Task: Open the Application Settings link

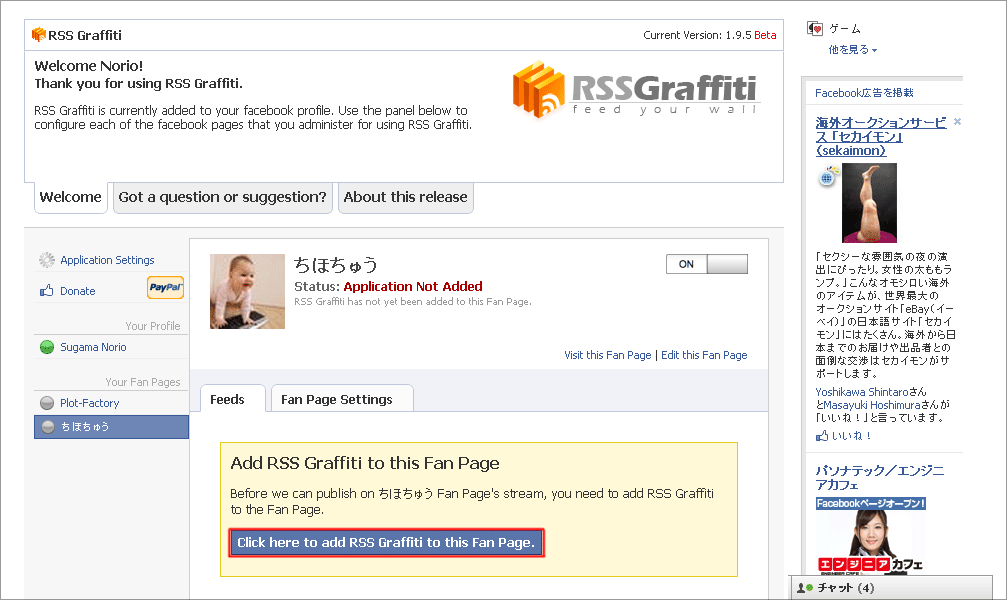Action: click(107, 260)
